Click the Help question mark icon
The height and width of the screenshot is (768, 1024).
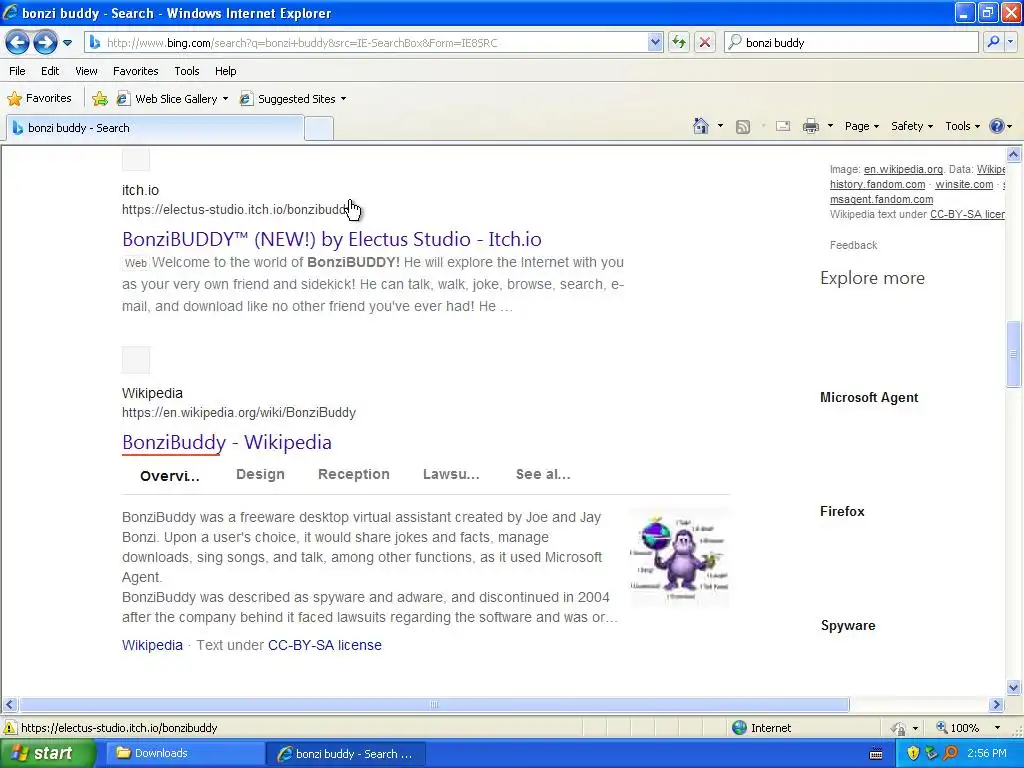[997, 126]
